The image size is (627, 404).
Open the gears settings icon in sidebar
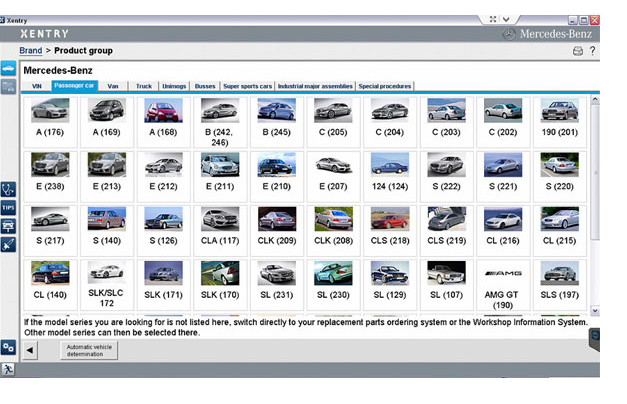[8, 347]
